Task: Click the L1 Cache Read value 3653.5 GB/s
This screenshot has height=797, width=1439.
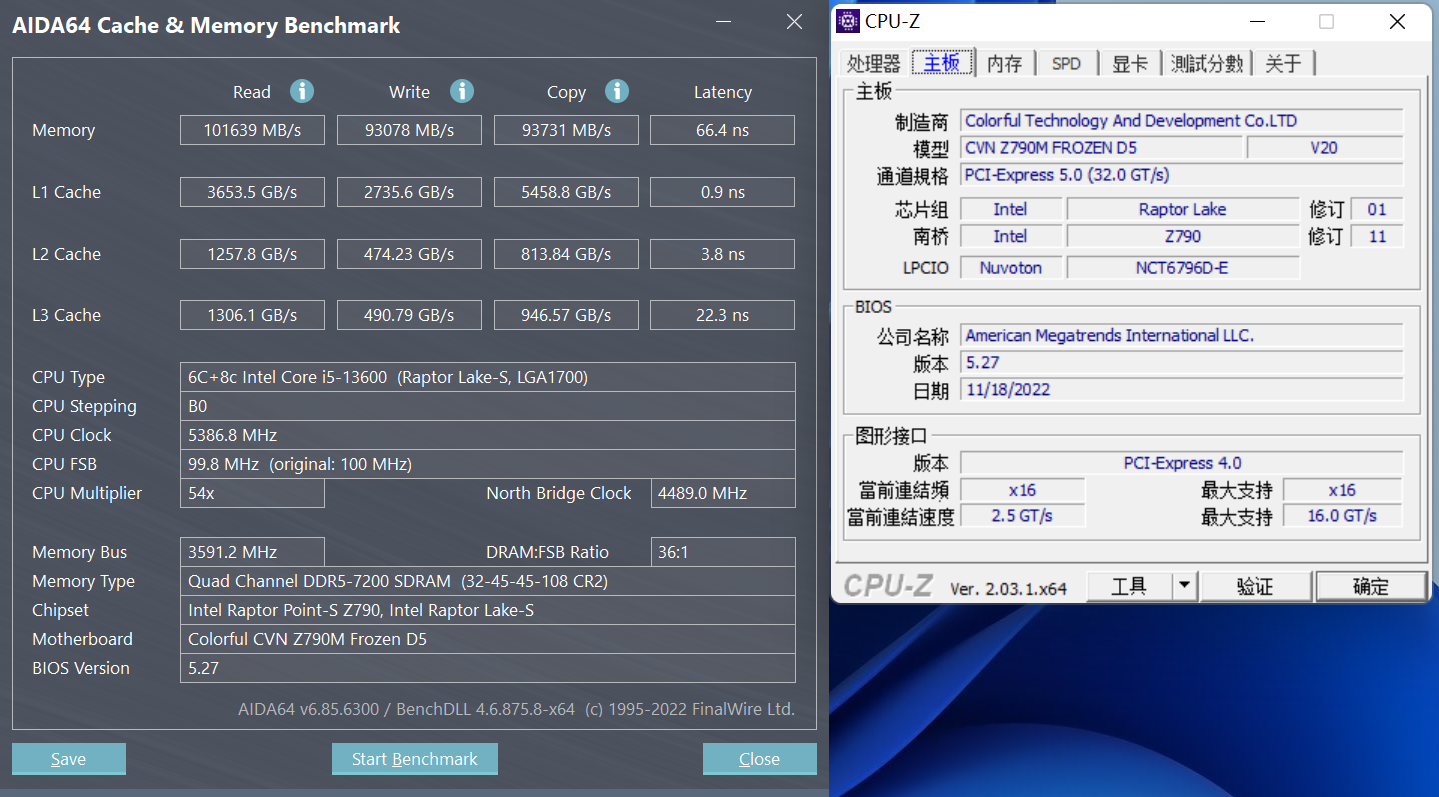Action: (252, 192)
